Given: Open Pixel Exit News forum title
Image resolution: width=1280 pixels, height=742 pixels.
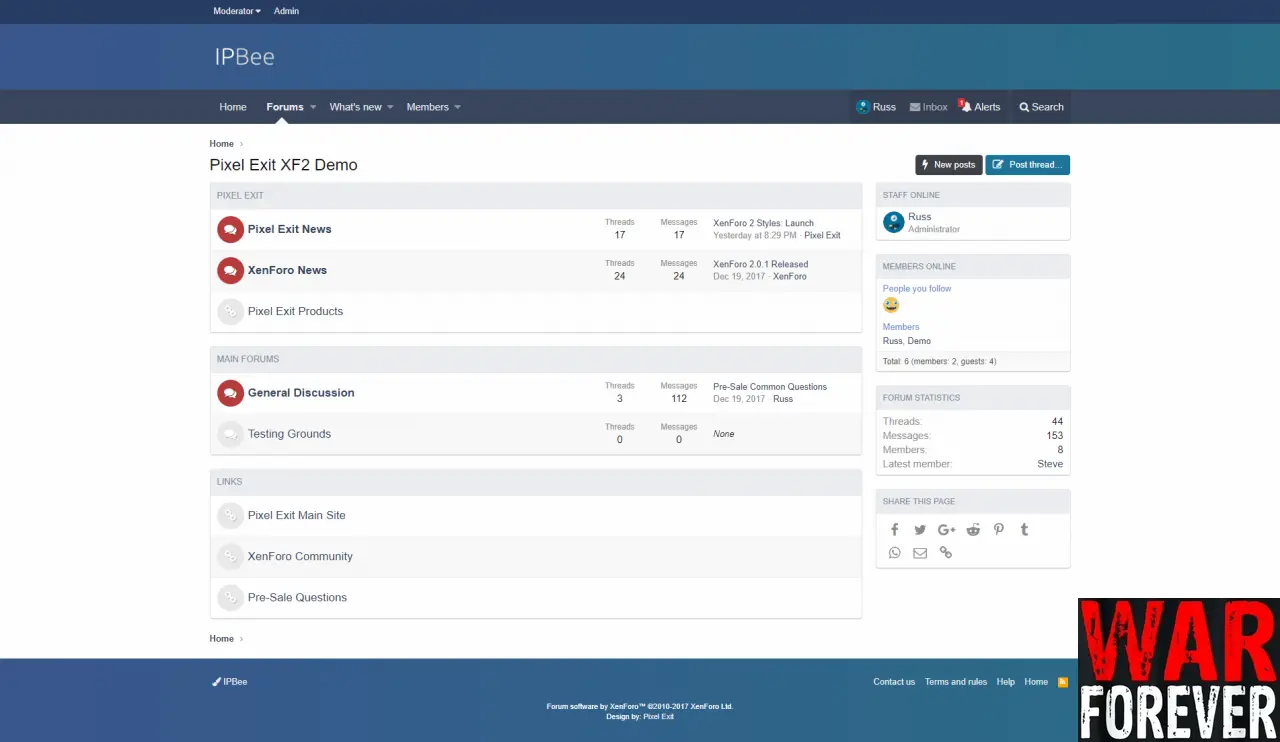Looking at the screenshot, I should click(x=289, y=229).
